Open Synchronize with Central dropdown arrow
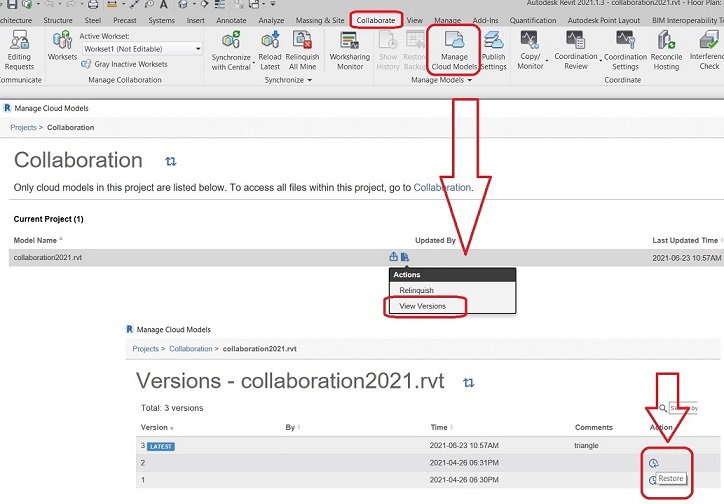Image resolution: width=724 pixels, height=504 pixels. pyautogui.click(x=253, y=62)
